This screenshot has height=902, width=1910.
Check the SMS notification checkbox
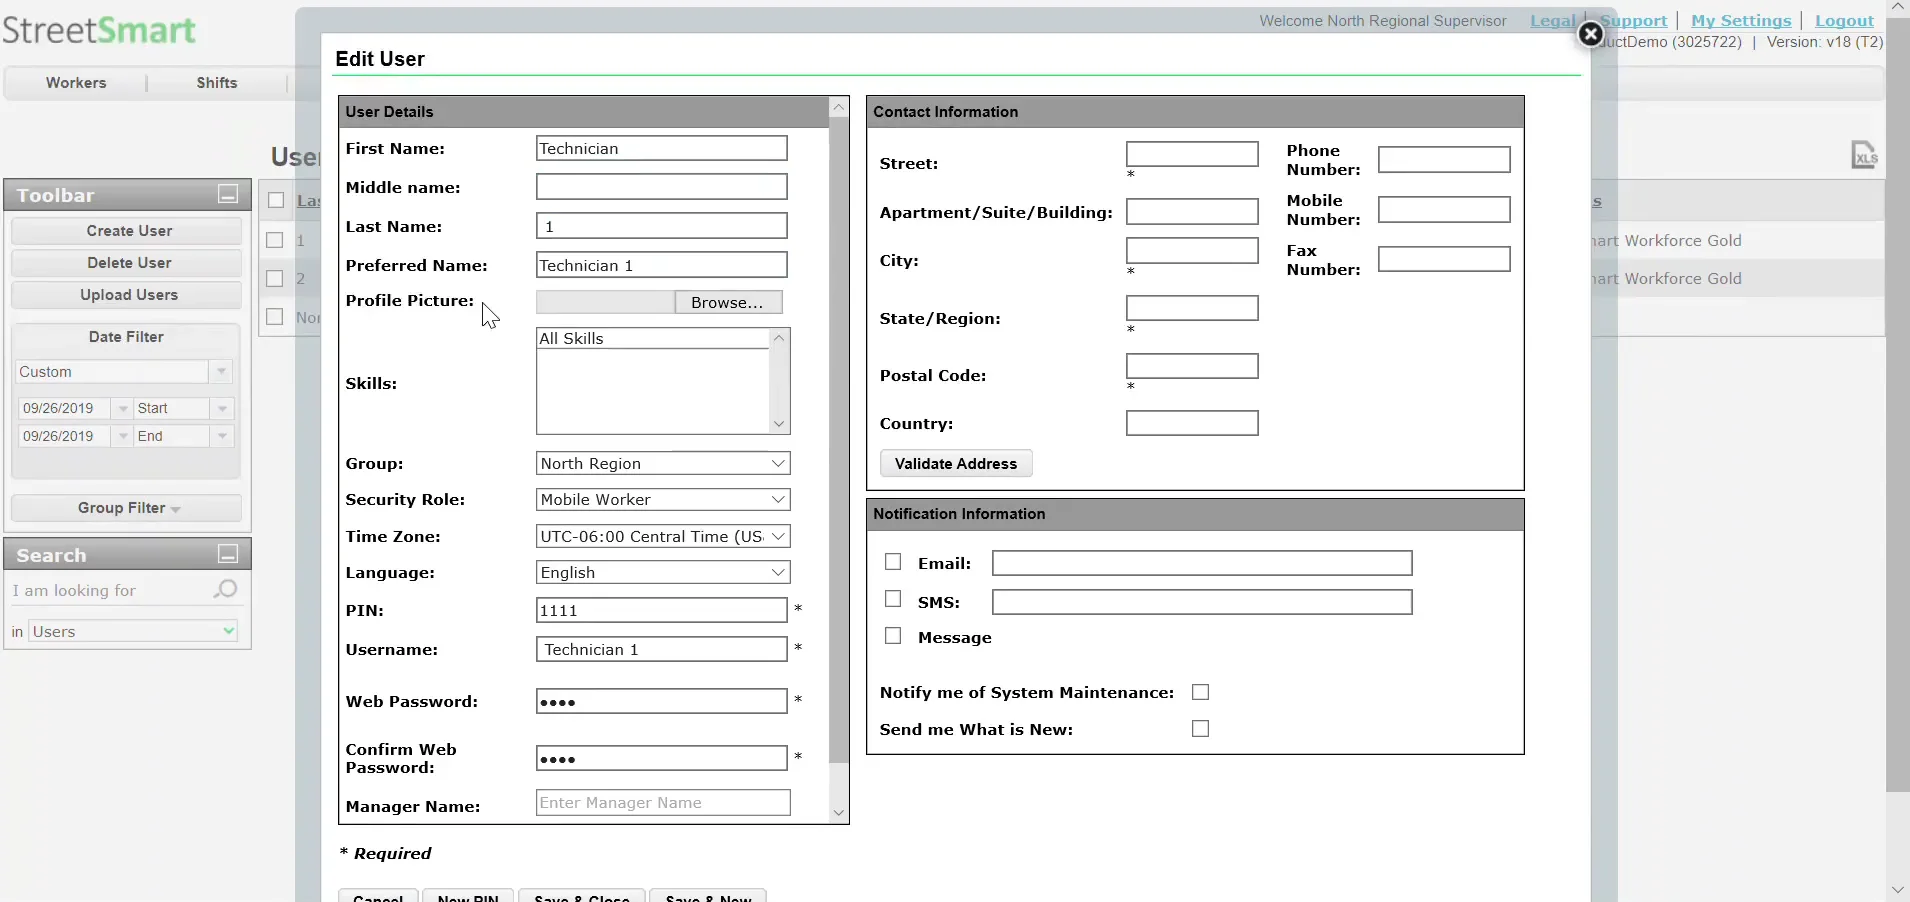coord(893,599)
